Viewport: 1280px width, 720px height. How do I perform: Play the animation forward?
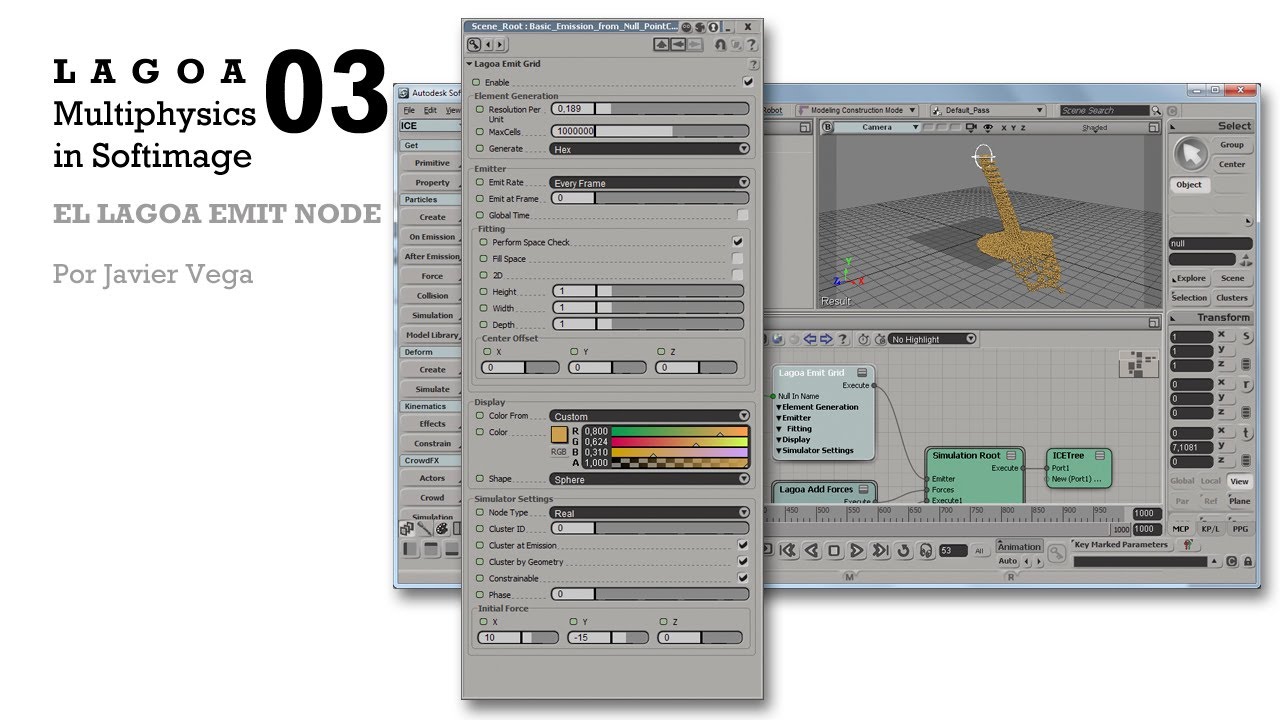(x=857, y=550)
